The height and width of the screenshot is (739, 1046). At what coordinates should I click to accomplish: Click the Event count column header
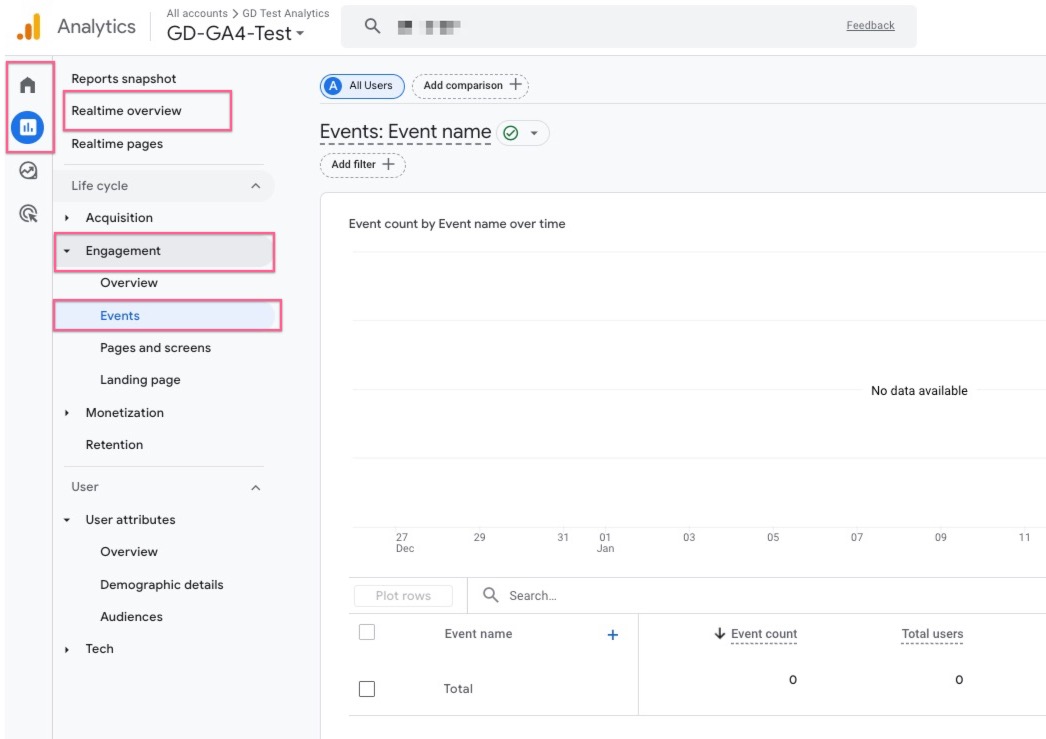pyautogui.click(x=764, y=634)
